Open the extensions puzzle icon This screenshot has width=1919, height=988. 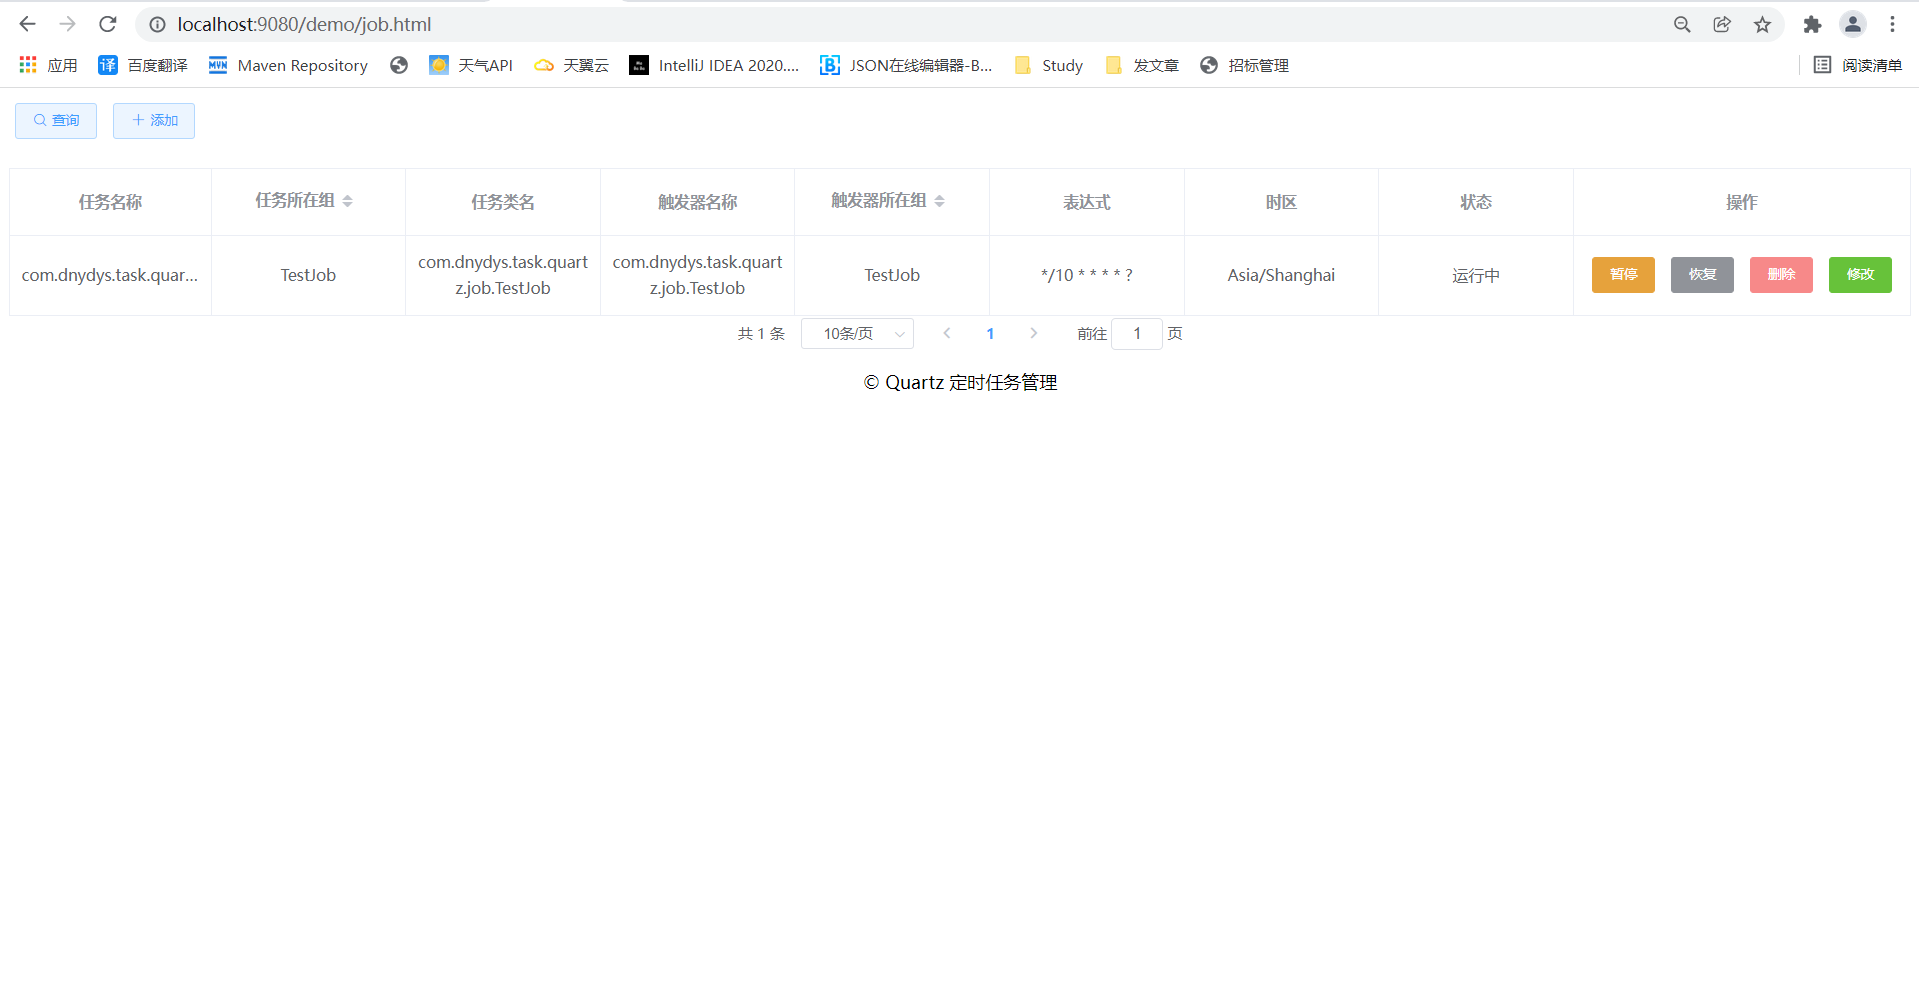pyautogui.click(x=1812, y=24)
